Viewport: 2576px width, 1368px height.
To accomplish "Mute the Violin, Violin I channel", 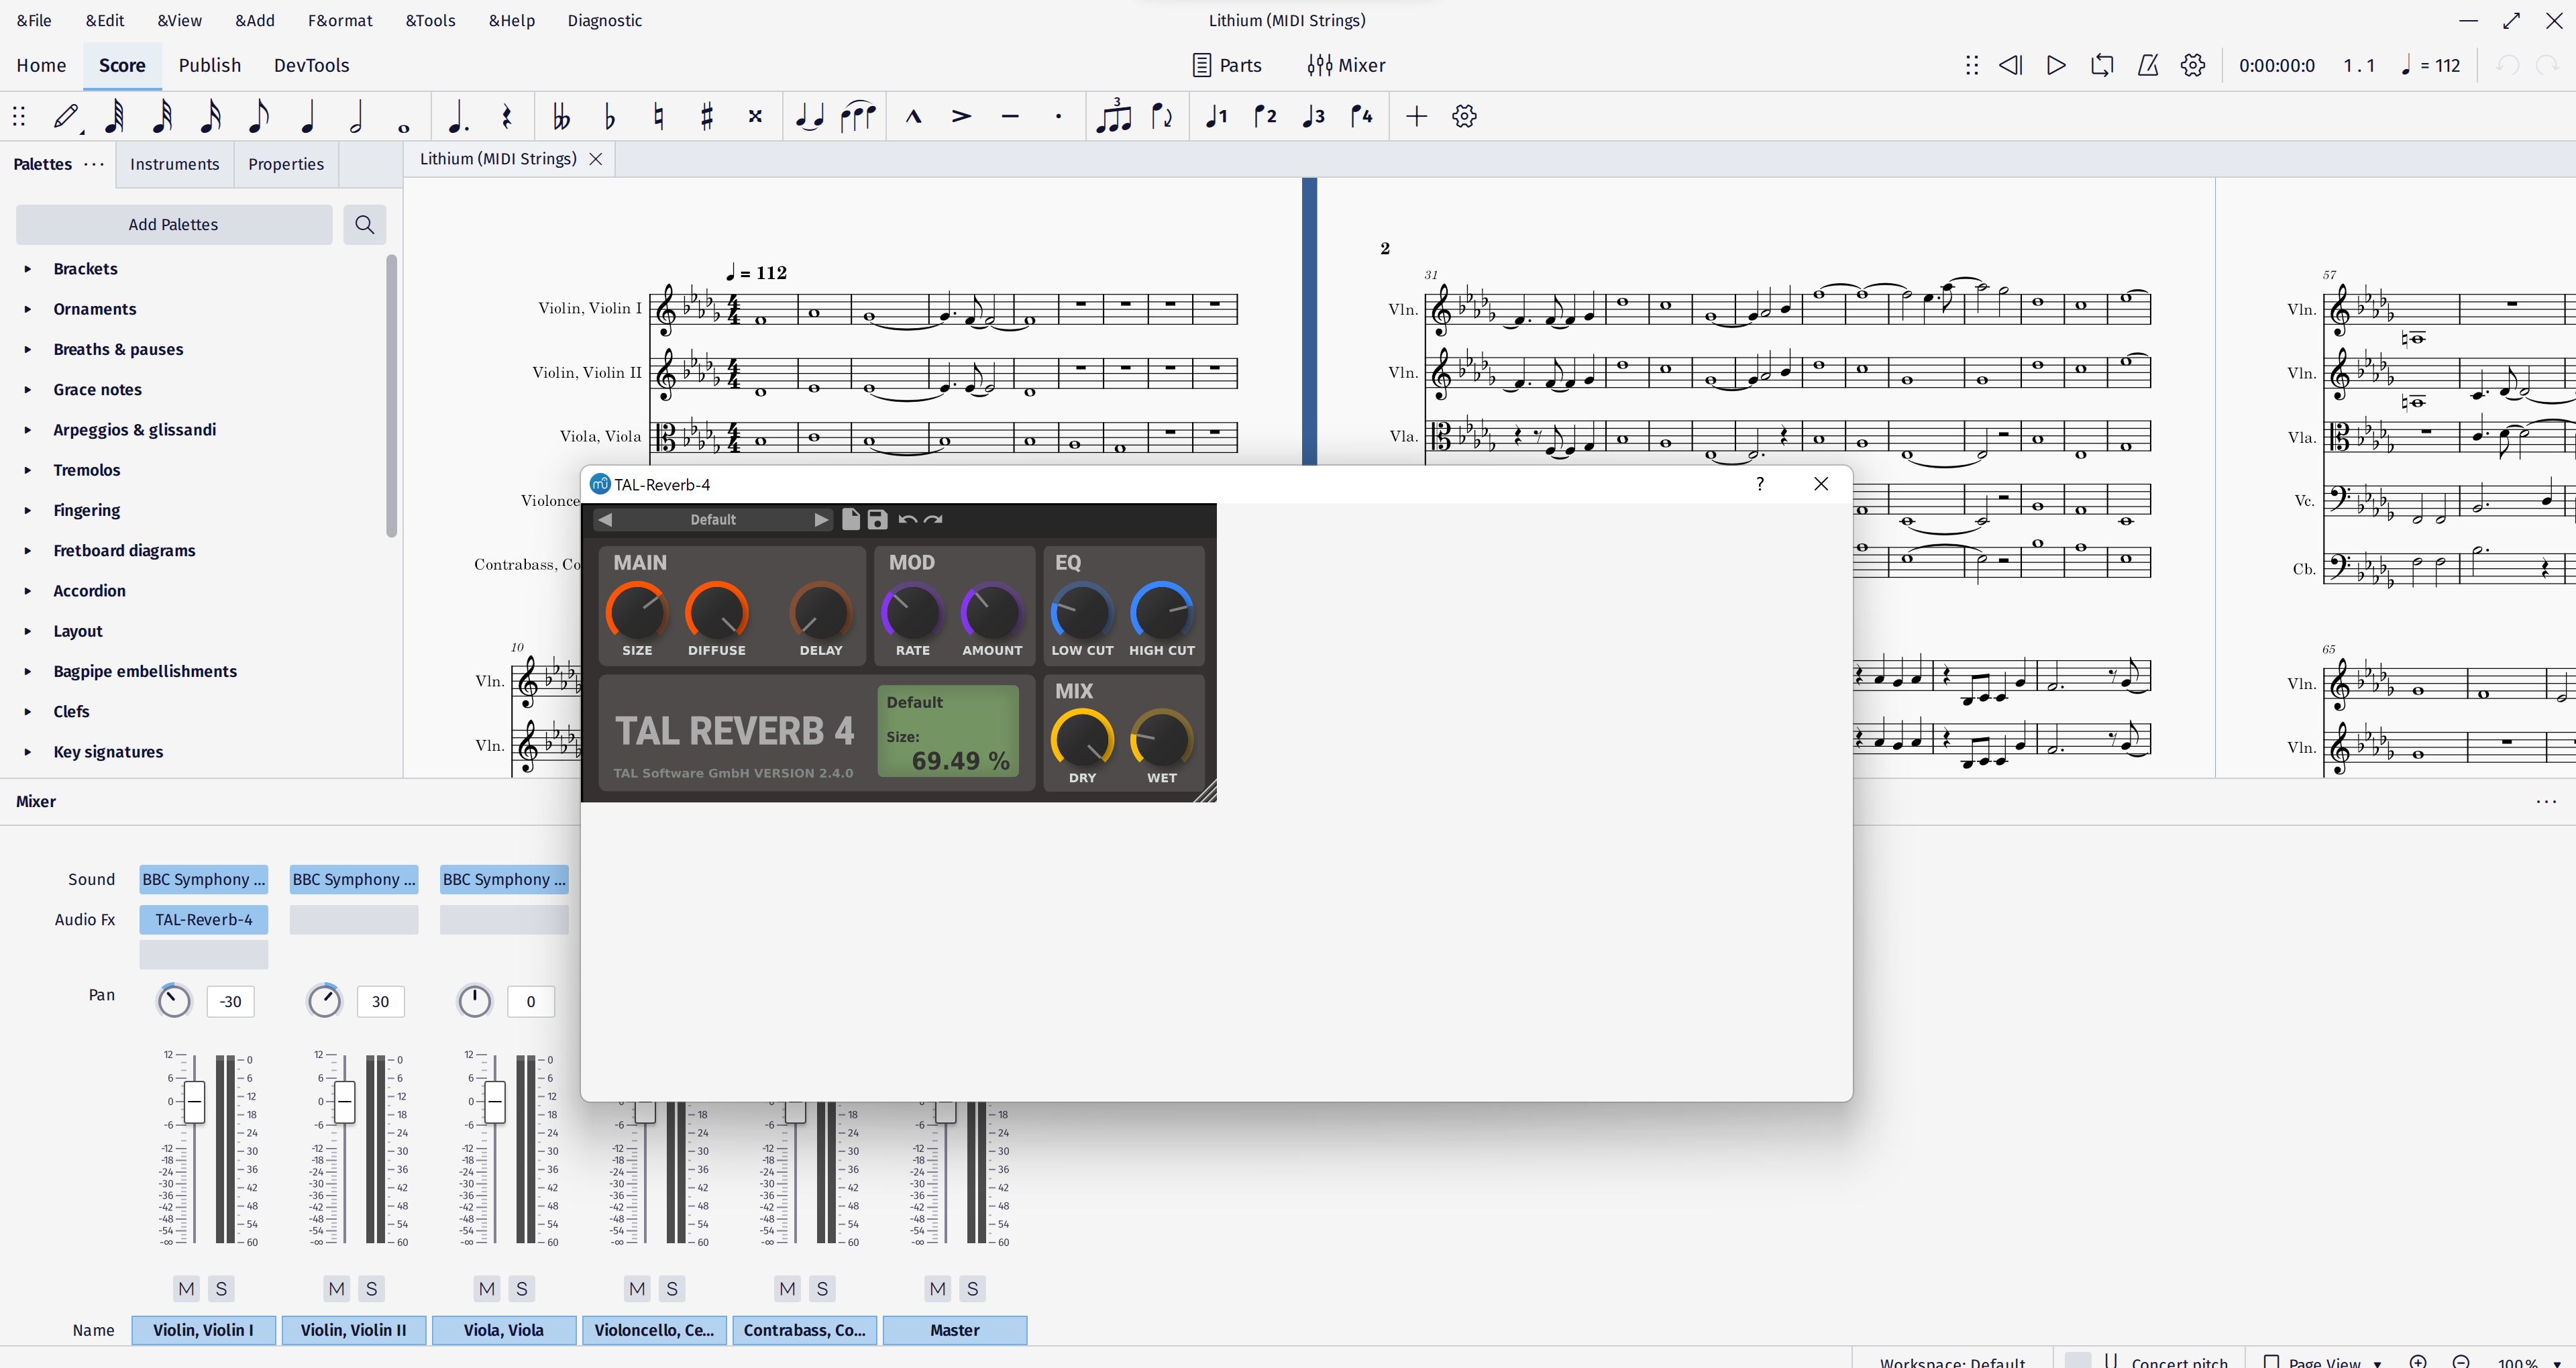I will (186, 1289).
